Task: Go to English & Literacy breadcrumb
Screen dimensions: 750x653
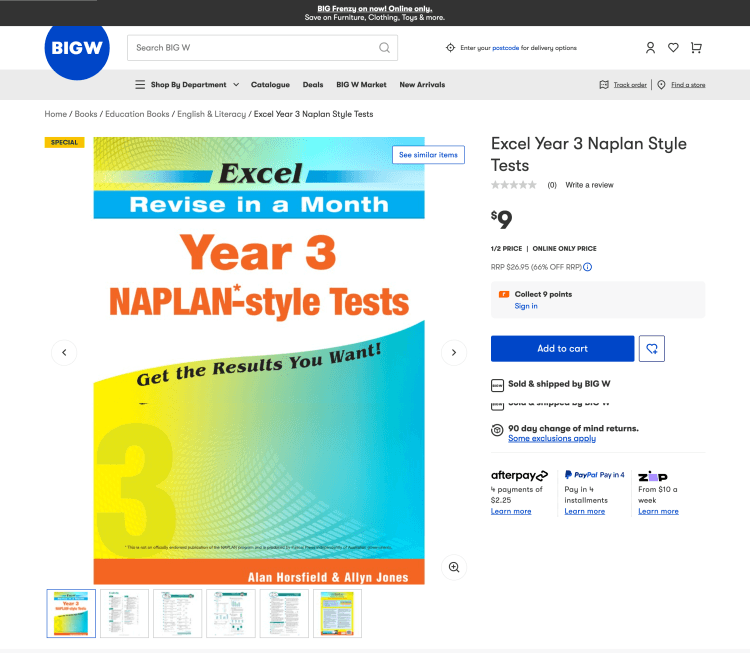Action: [211, 114]
